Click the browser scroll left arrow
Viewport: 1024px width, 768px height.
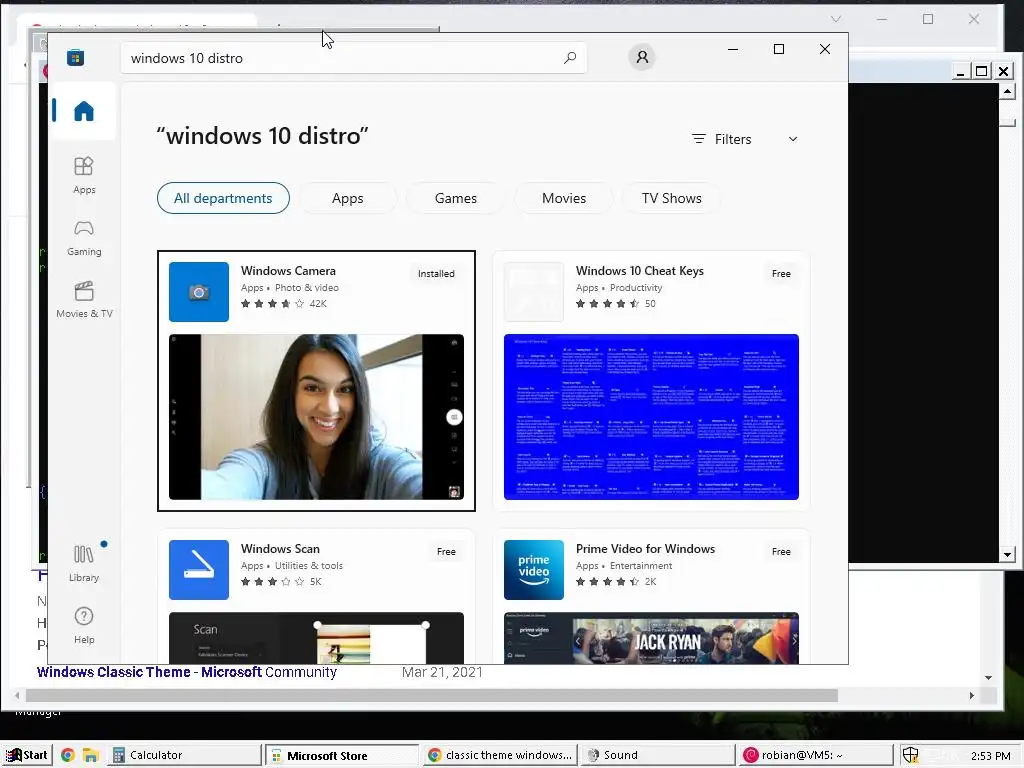click(17, 696)
